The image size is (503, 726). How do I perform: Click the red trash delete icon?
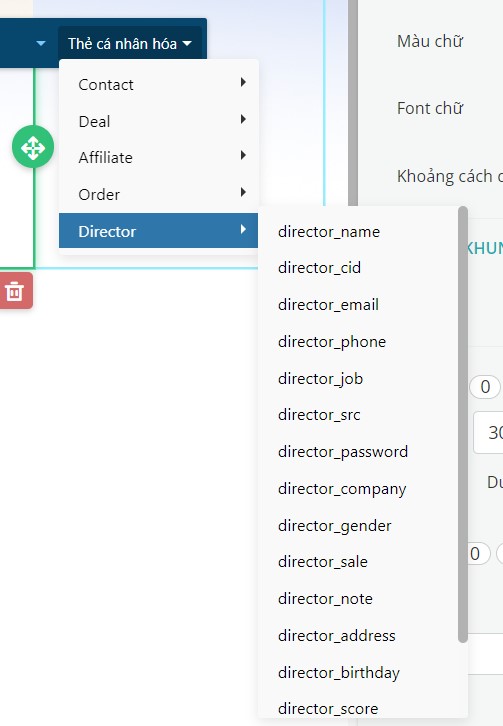point(14,291)
